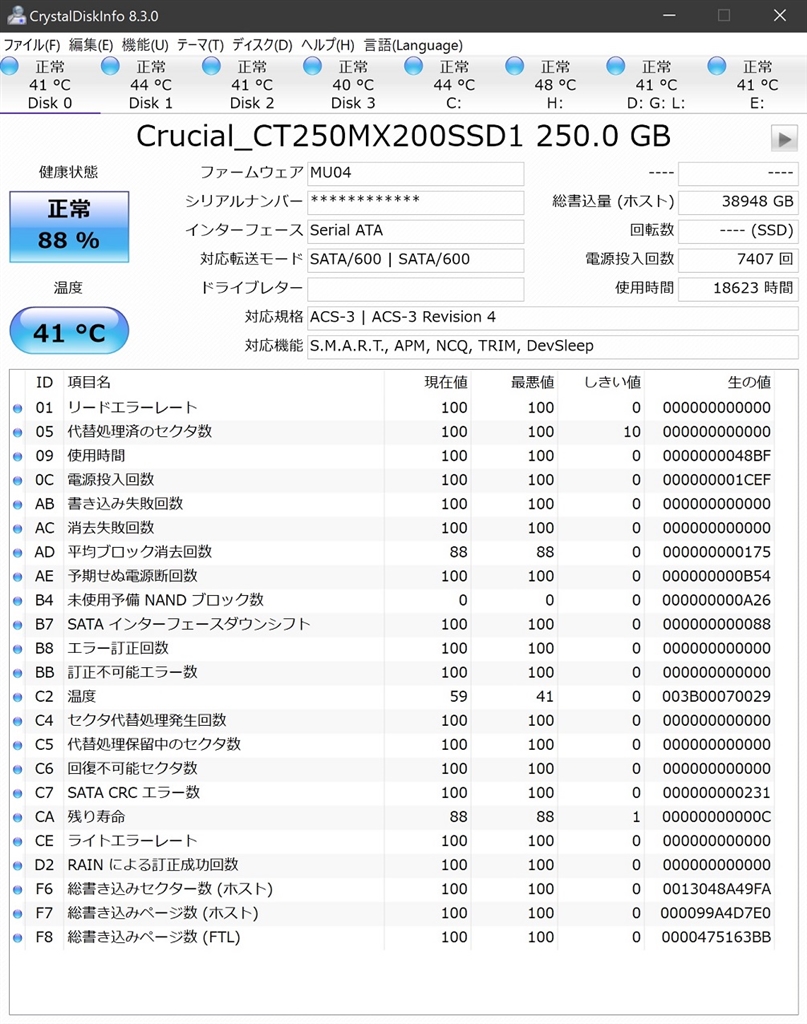807x1024 pixels.
Task: Click the 正常 88% health status button
Action: tap(69, 227)
